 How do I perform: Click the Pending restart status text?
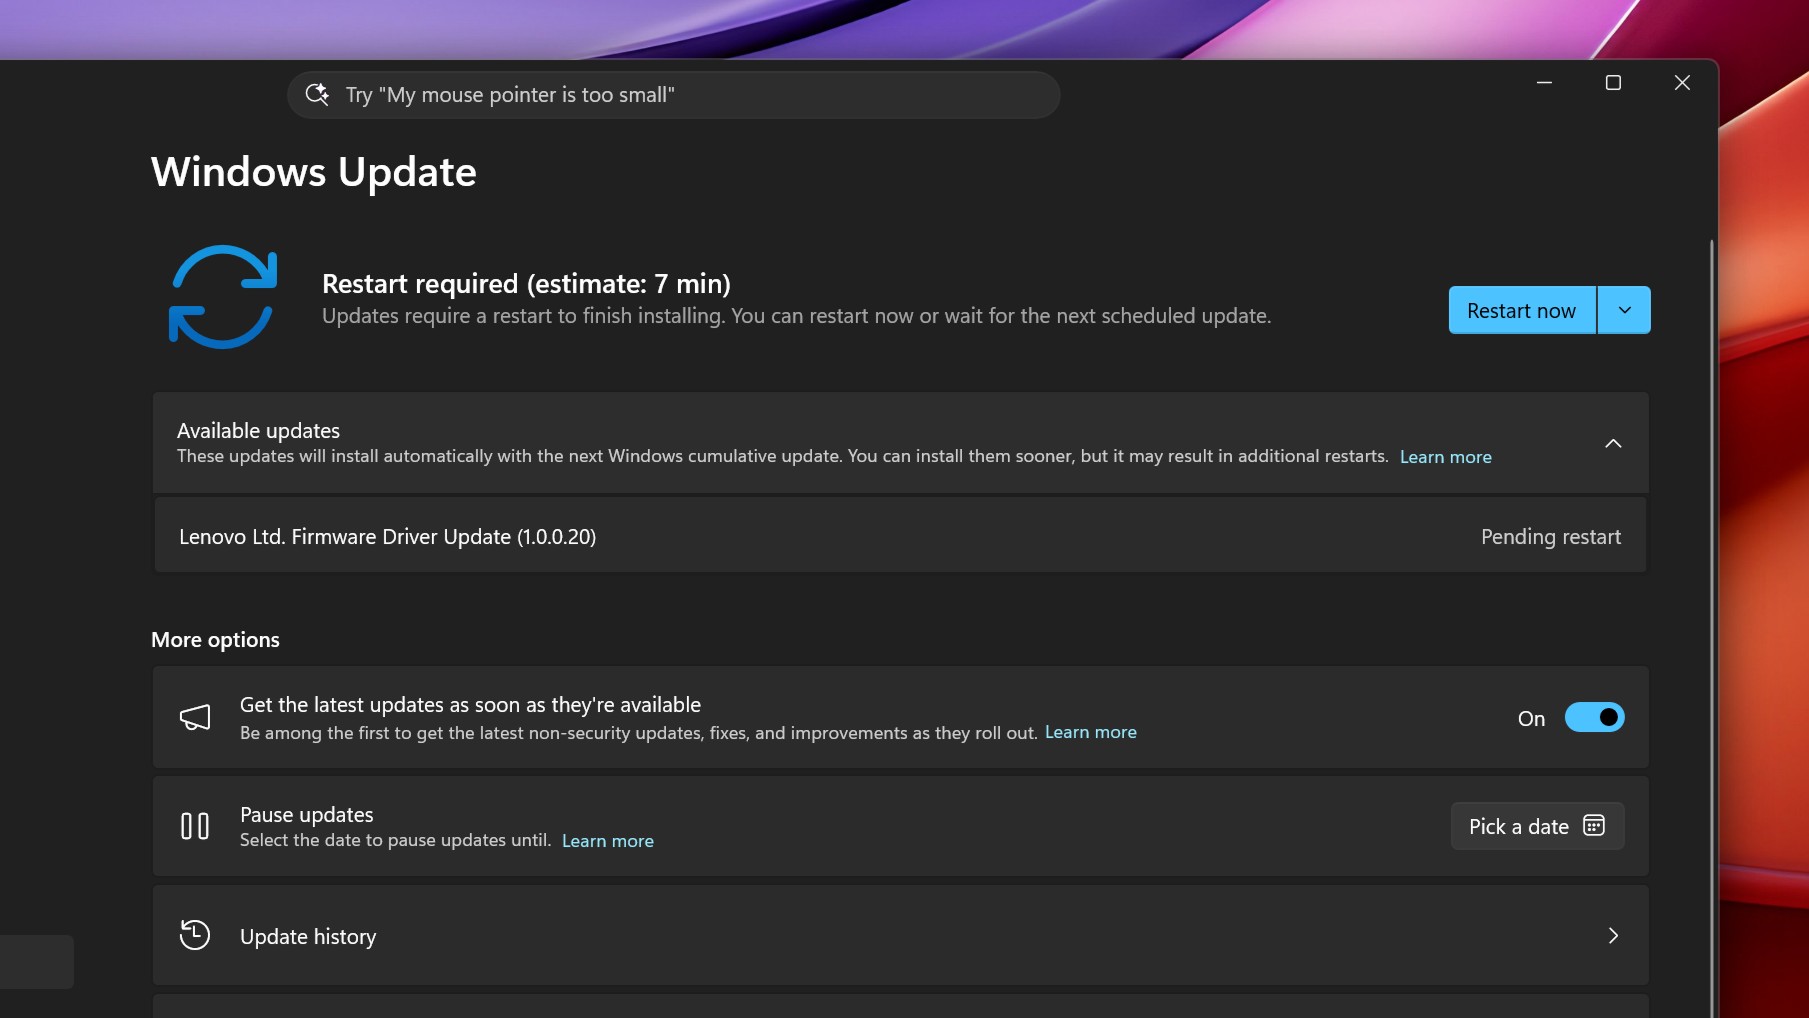click(1550, 537)
